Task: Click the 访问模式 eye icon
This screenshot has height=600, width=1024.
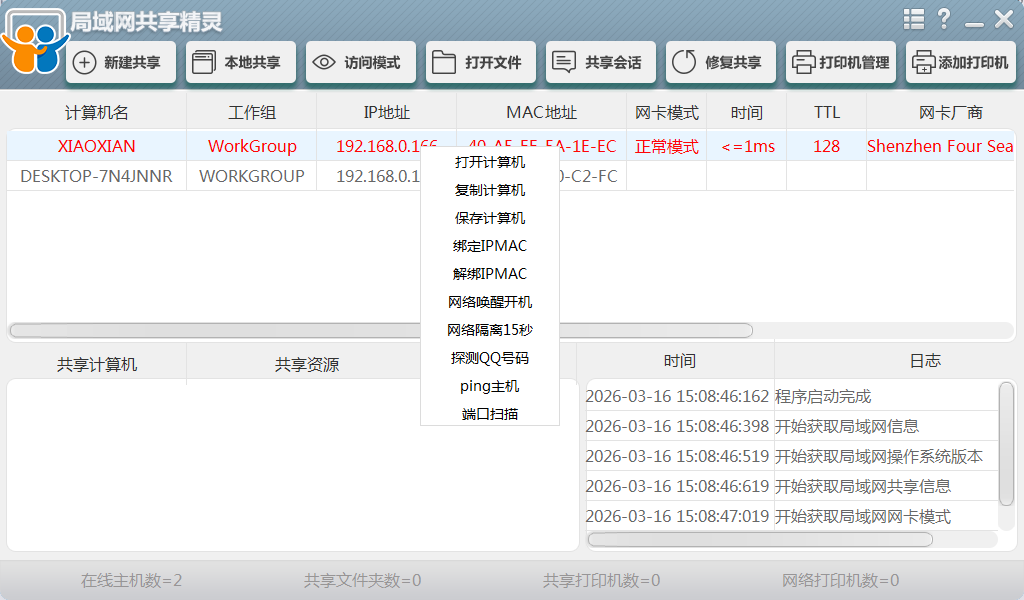Action: [x=324, y=63]
